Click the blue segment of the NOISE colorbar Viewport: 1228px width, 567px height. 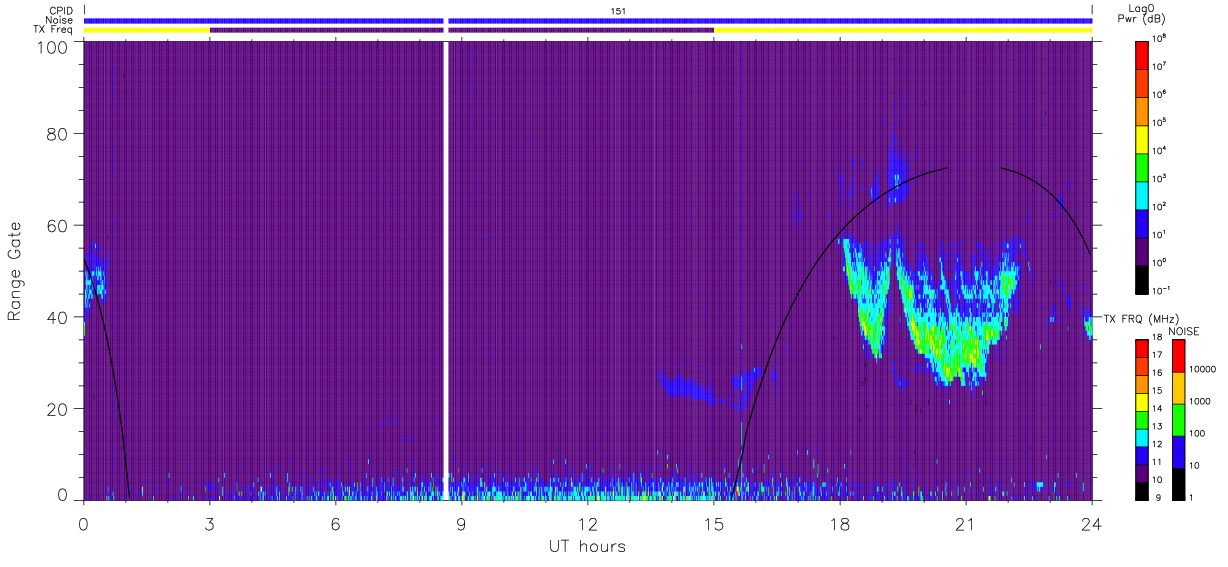1178,452
